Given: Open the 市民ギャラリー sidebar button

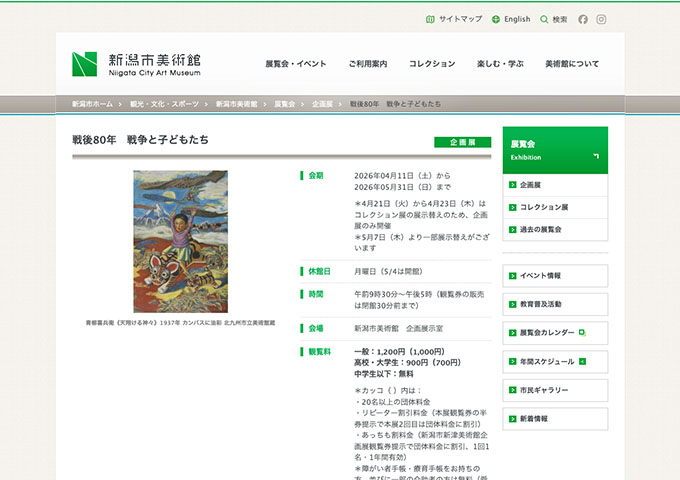Looking at the screenshot, I should (x=555, y=390).
